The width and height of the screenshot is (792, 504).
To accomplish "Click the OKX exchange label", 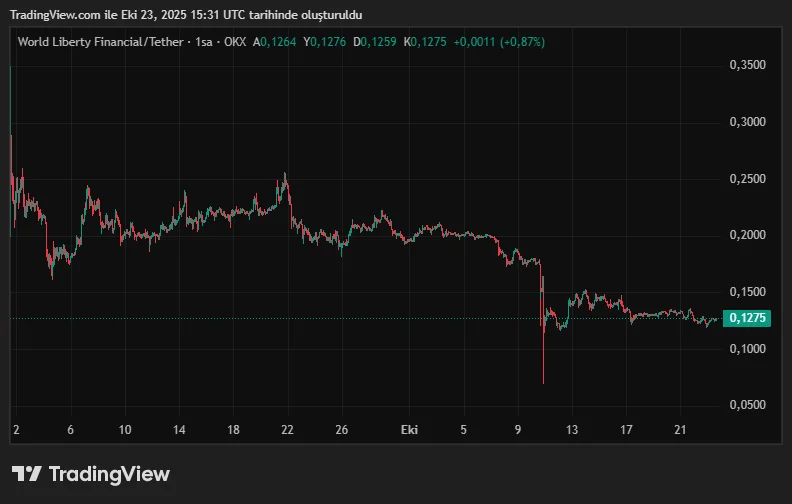I will click(236, 42).
